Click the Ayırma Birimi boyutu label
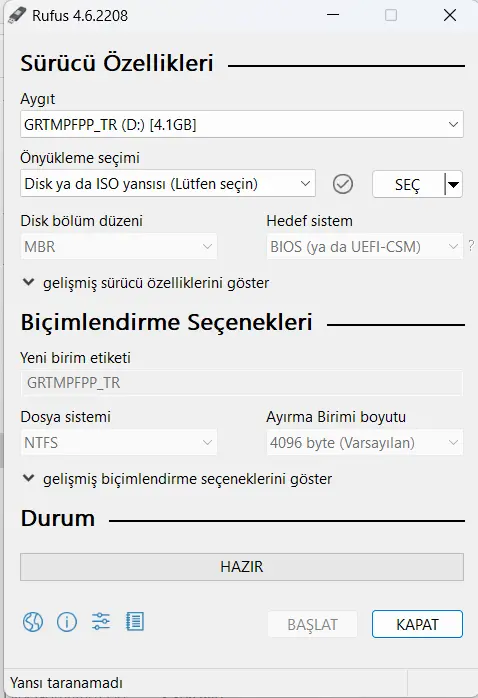 tap(336, 417)
